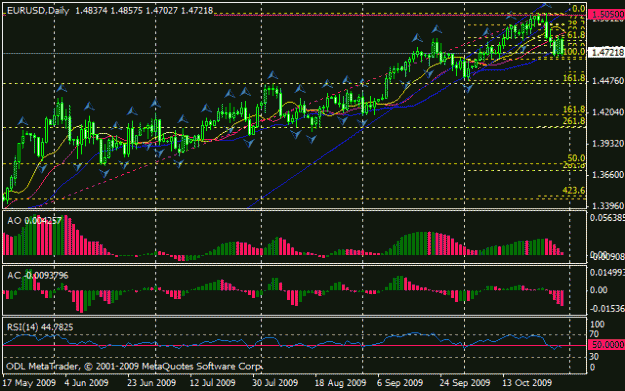Click the RSI(14) 44.7825 indicator label
625x391 pixels.
[x=40, y=328]
